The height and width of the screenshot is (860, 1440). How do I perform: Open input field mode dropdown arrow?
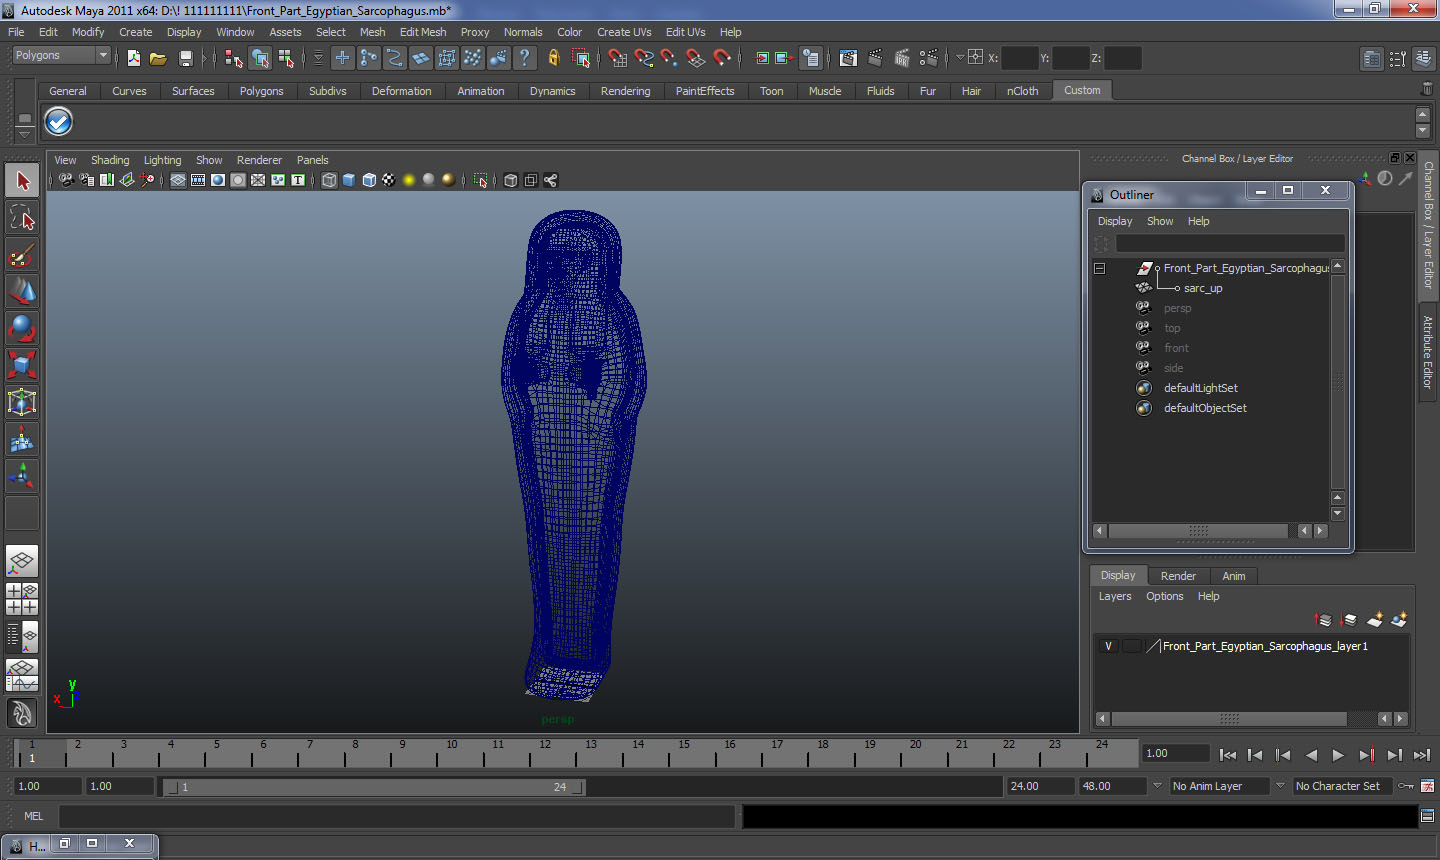[x=960, y=57]
